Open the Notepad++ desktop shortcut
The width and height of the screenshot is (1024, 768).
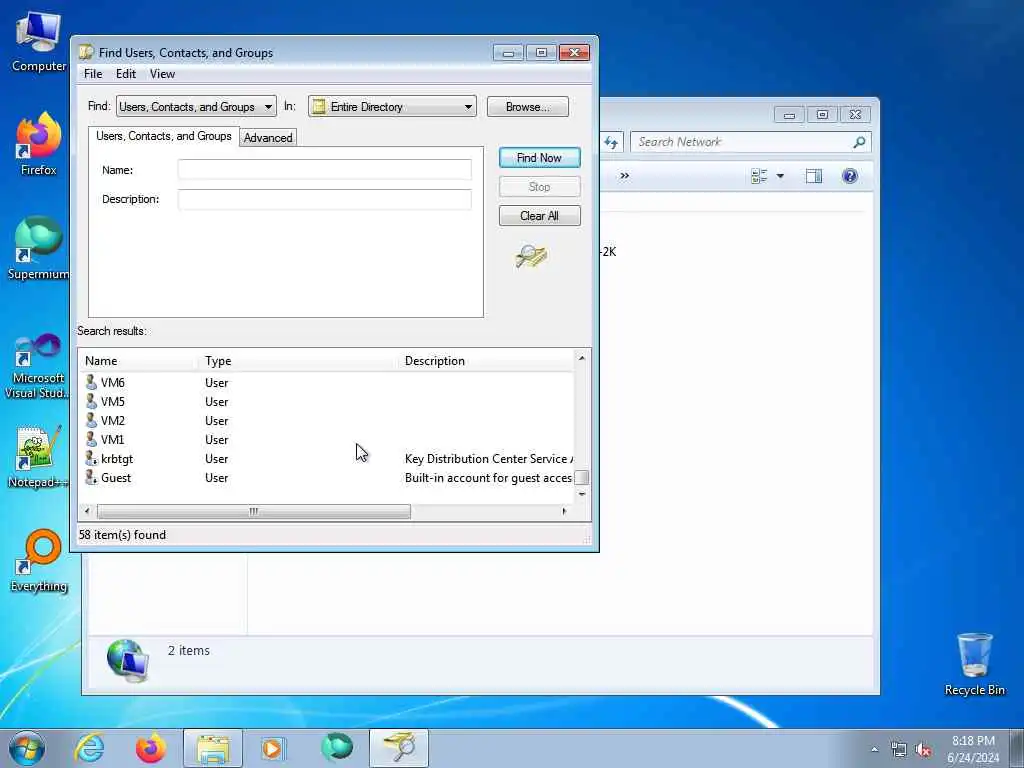coord(38,457)
